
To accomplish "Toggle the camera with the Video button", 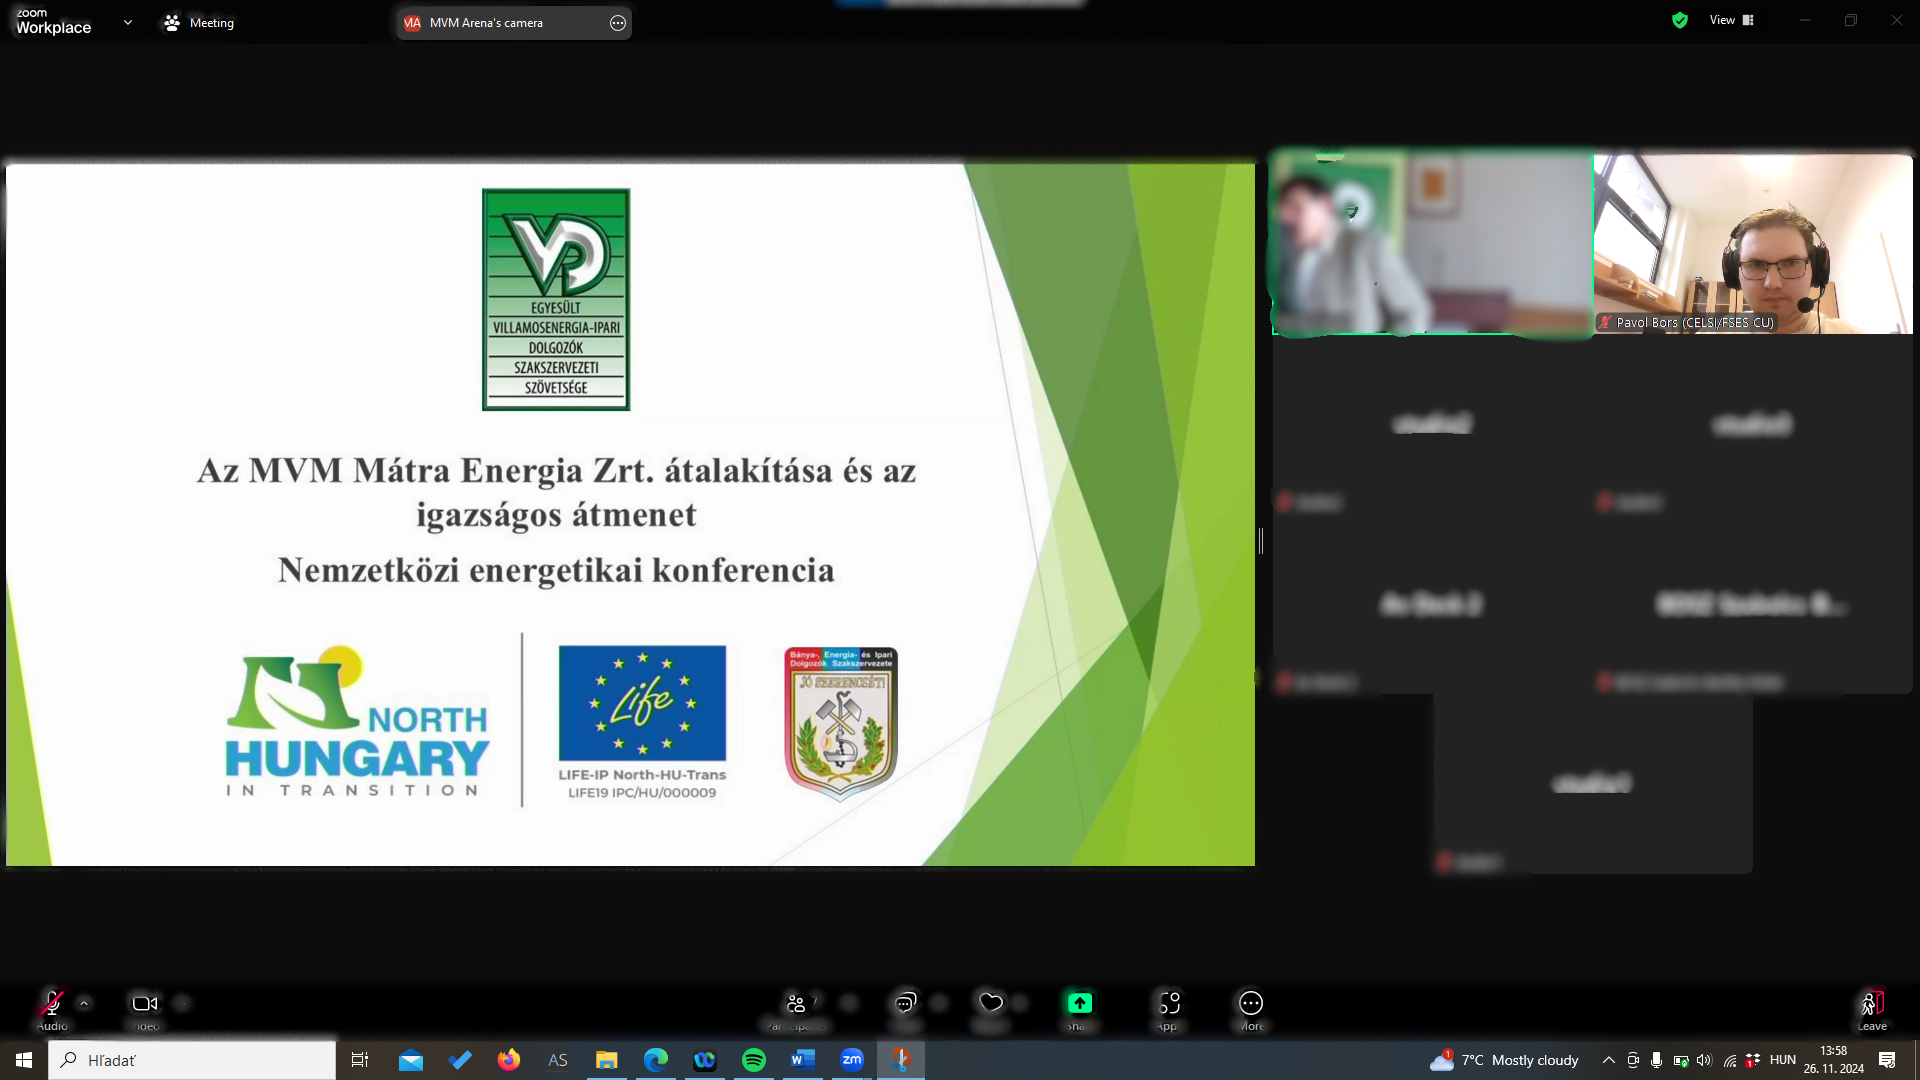I will 145,1009.
